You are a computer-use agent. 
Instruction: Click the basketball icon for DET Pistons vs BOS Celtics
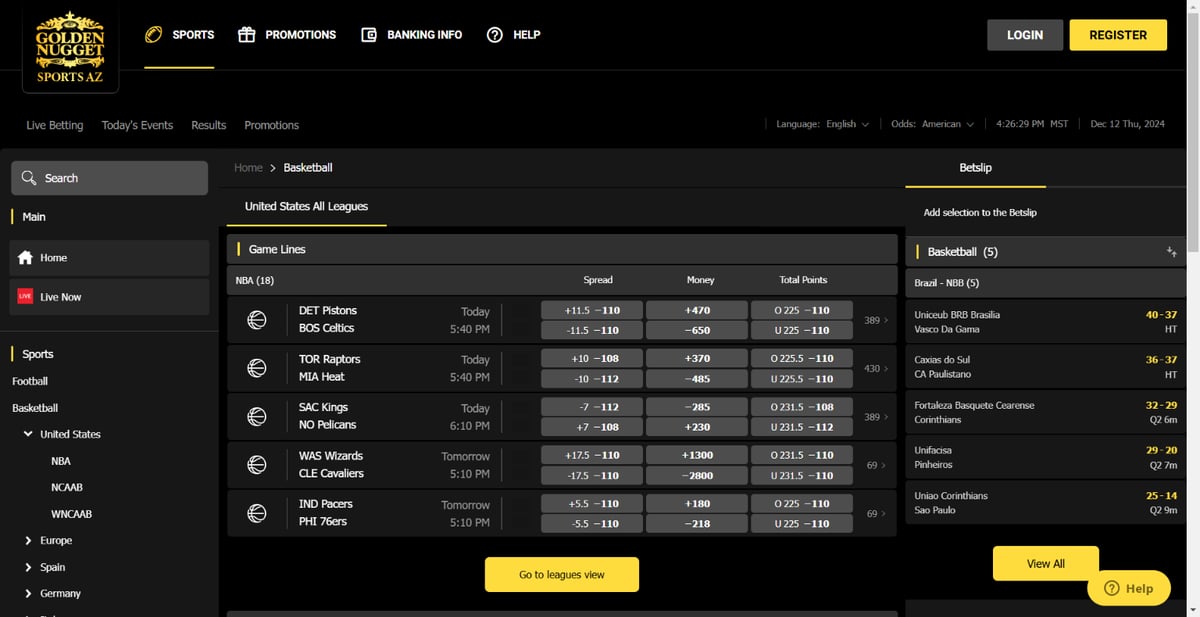(x=257, y=319)
